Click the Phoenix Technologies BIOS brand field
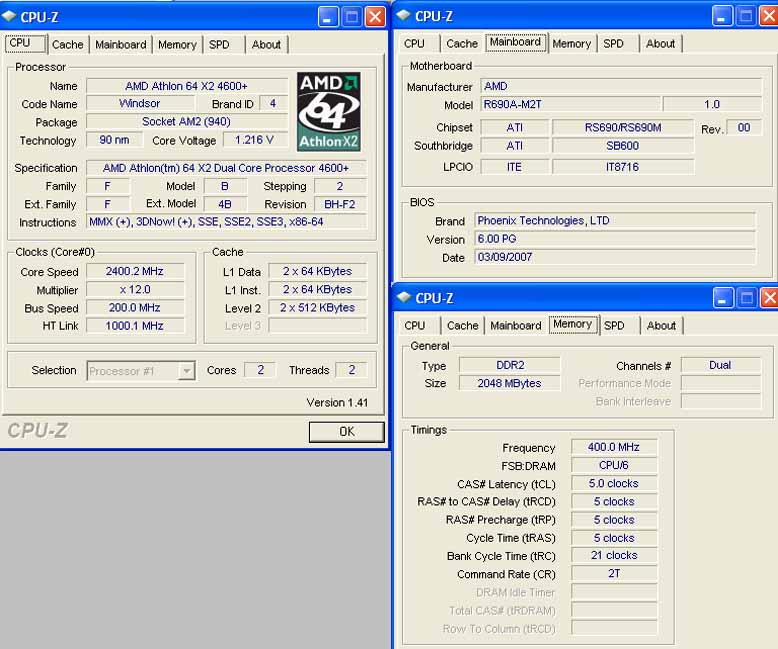Screen dimensions: 778x649 pos(615,220)
